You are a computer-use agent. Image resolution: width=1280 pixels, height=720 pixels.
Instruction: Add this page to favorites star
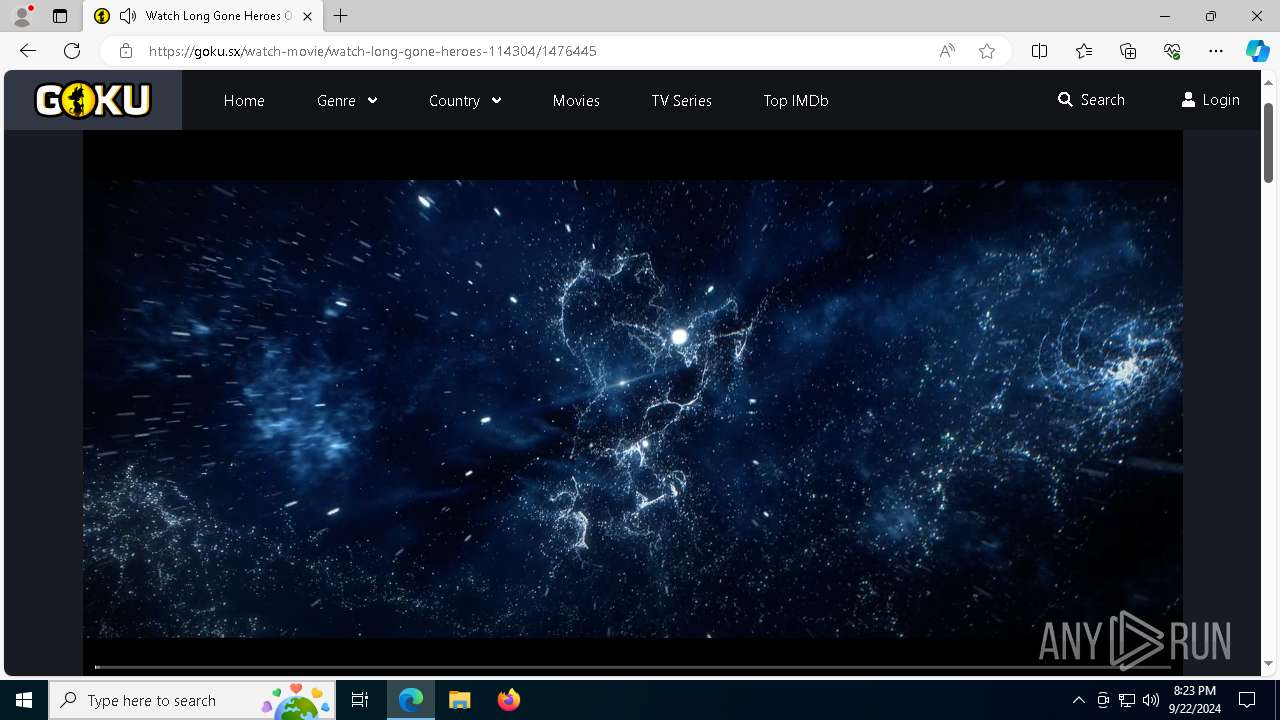coord(987,51)
